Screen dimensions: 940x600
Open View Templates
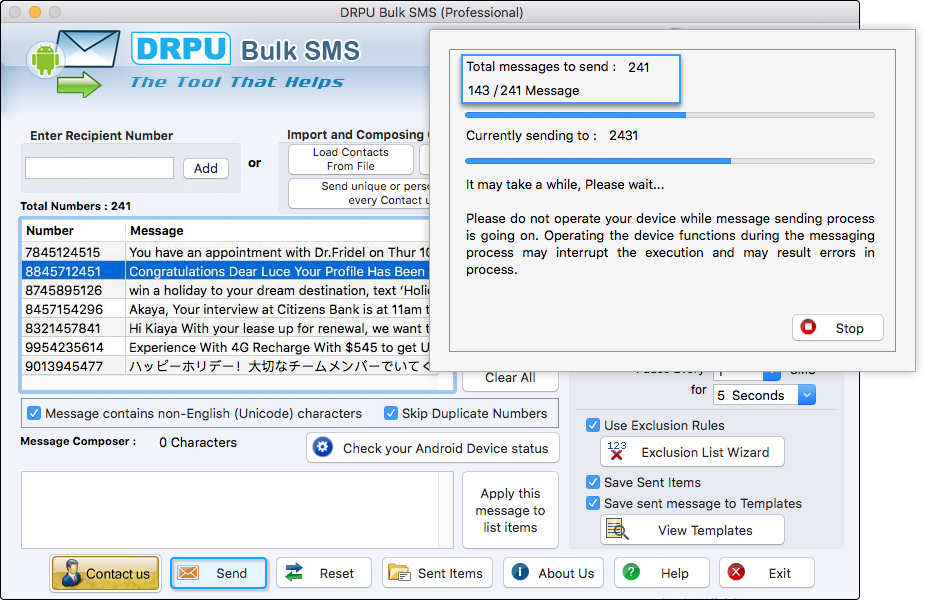click(692, 530)
